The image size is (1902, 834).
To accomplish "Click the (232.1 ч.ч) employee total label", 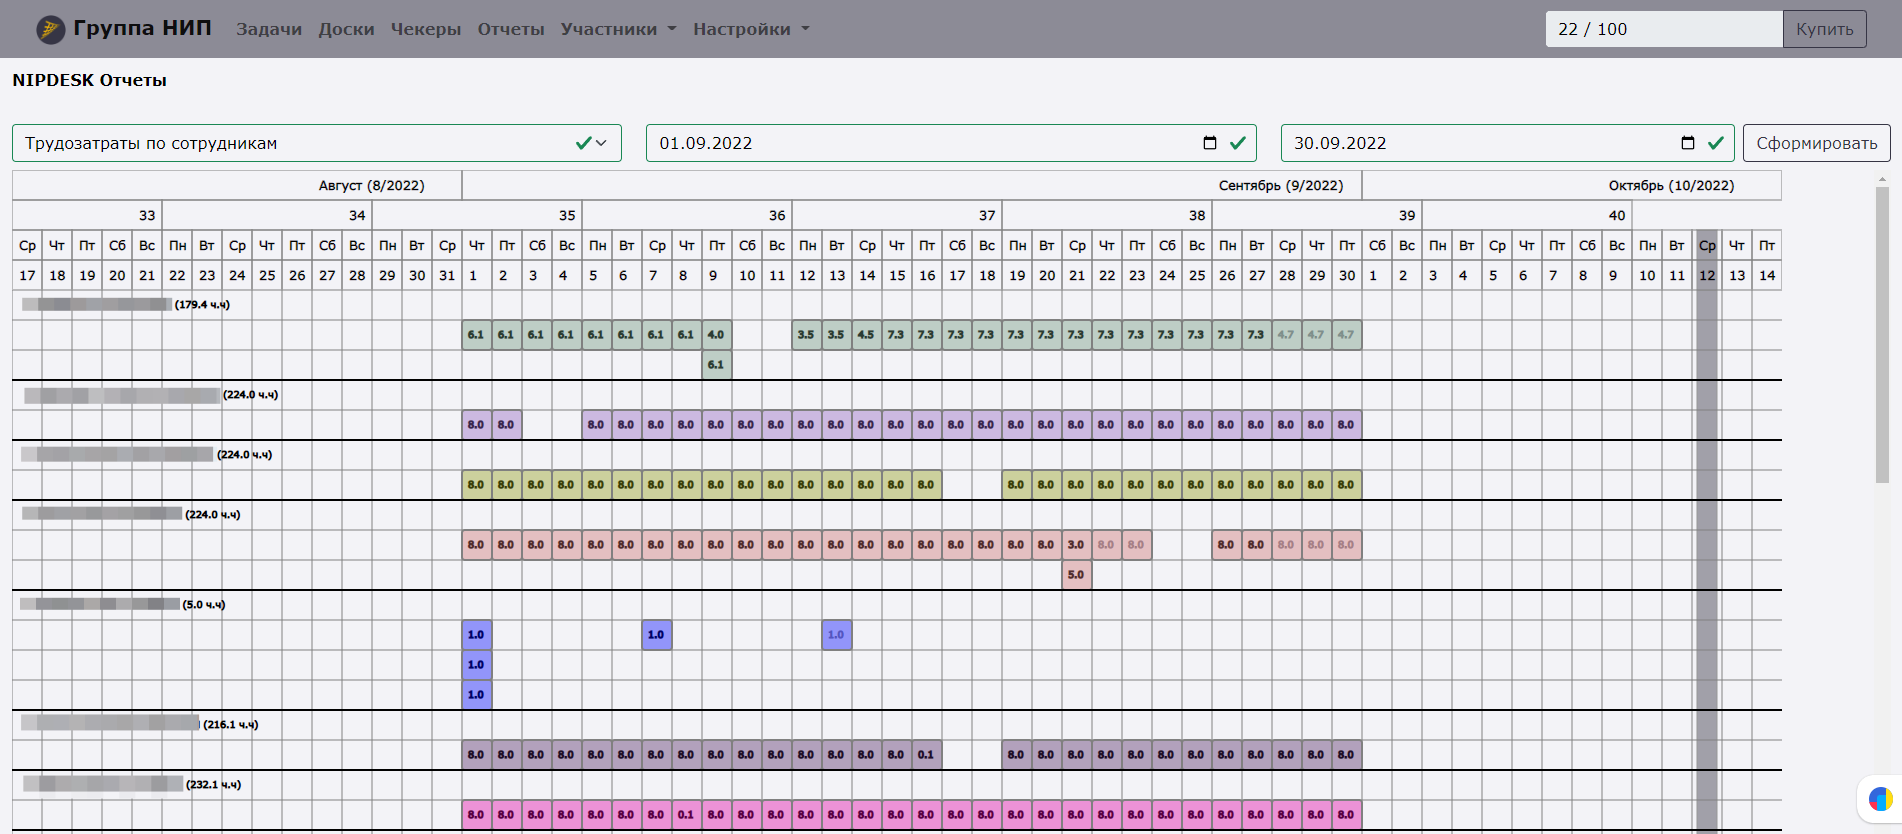I will click(214, 784).
